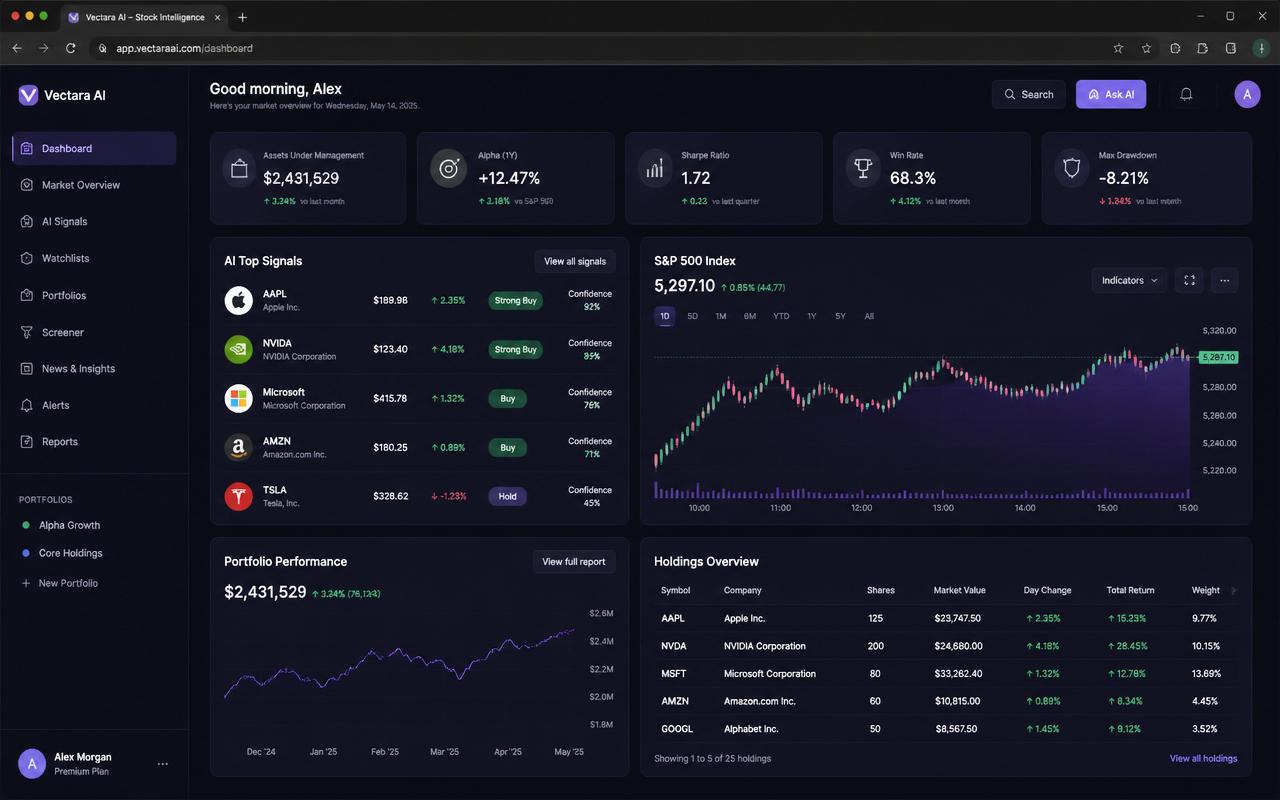Click the Ask AI button
Image resolution: width=1280 pixels, height=800 pixels.
coord(1111,94)
